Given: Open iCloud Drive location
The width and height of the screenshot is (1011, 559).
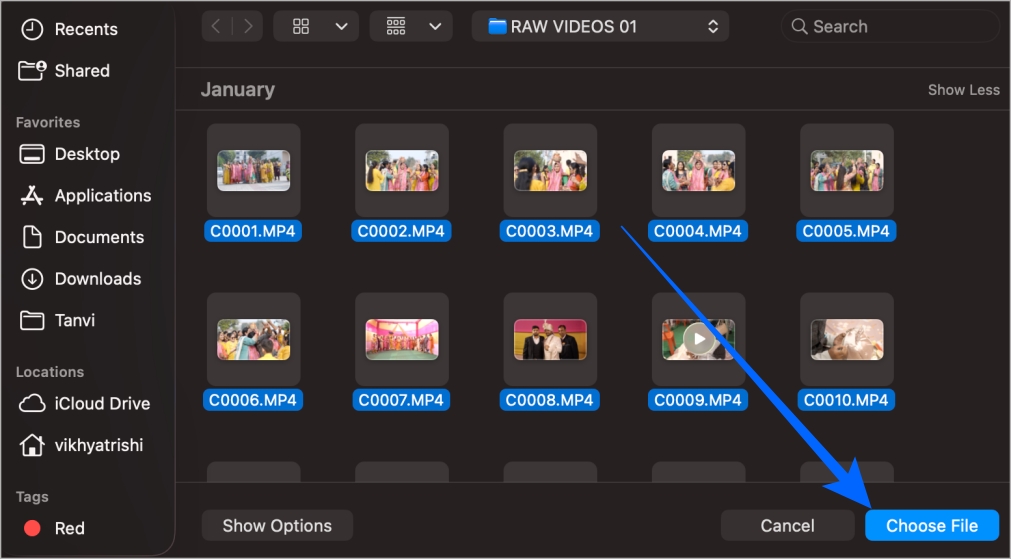Looking at the screenshot, I should [x=85, y=404].
